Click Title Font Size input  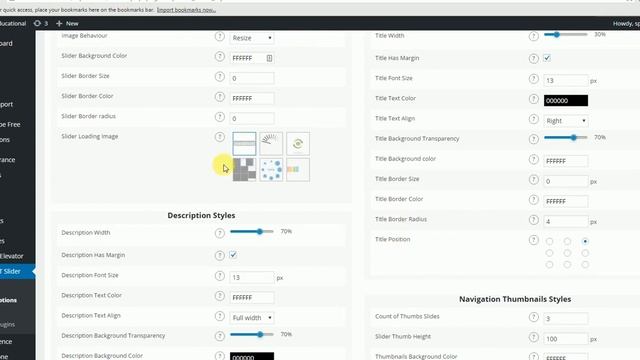pyautogui.click(x=566, y=80)
